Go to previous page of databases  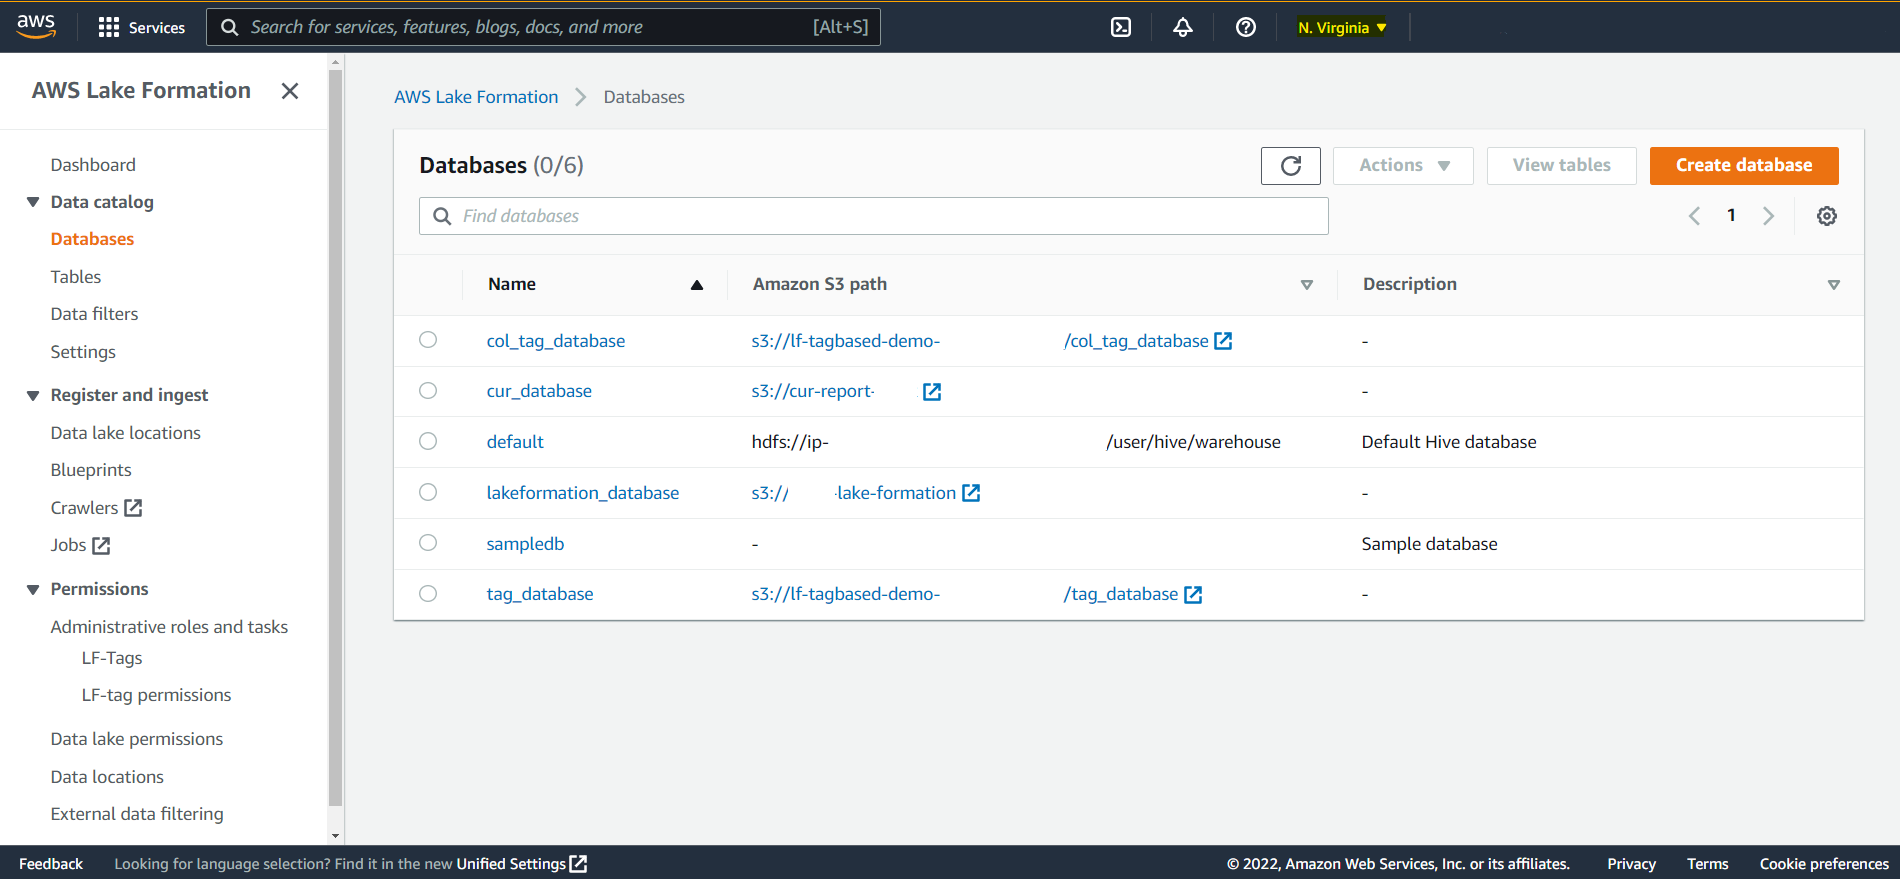1694,216
